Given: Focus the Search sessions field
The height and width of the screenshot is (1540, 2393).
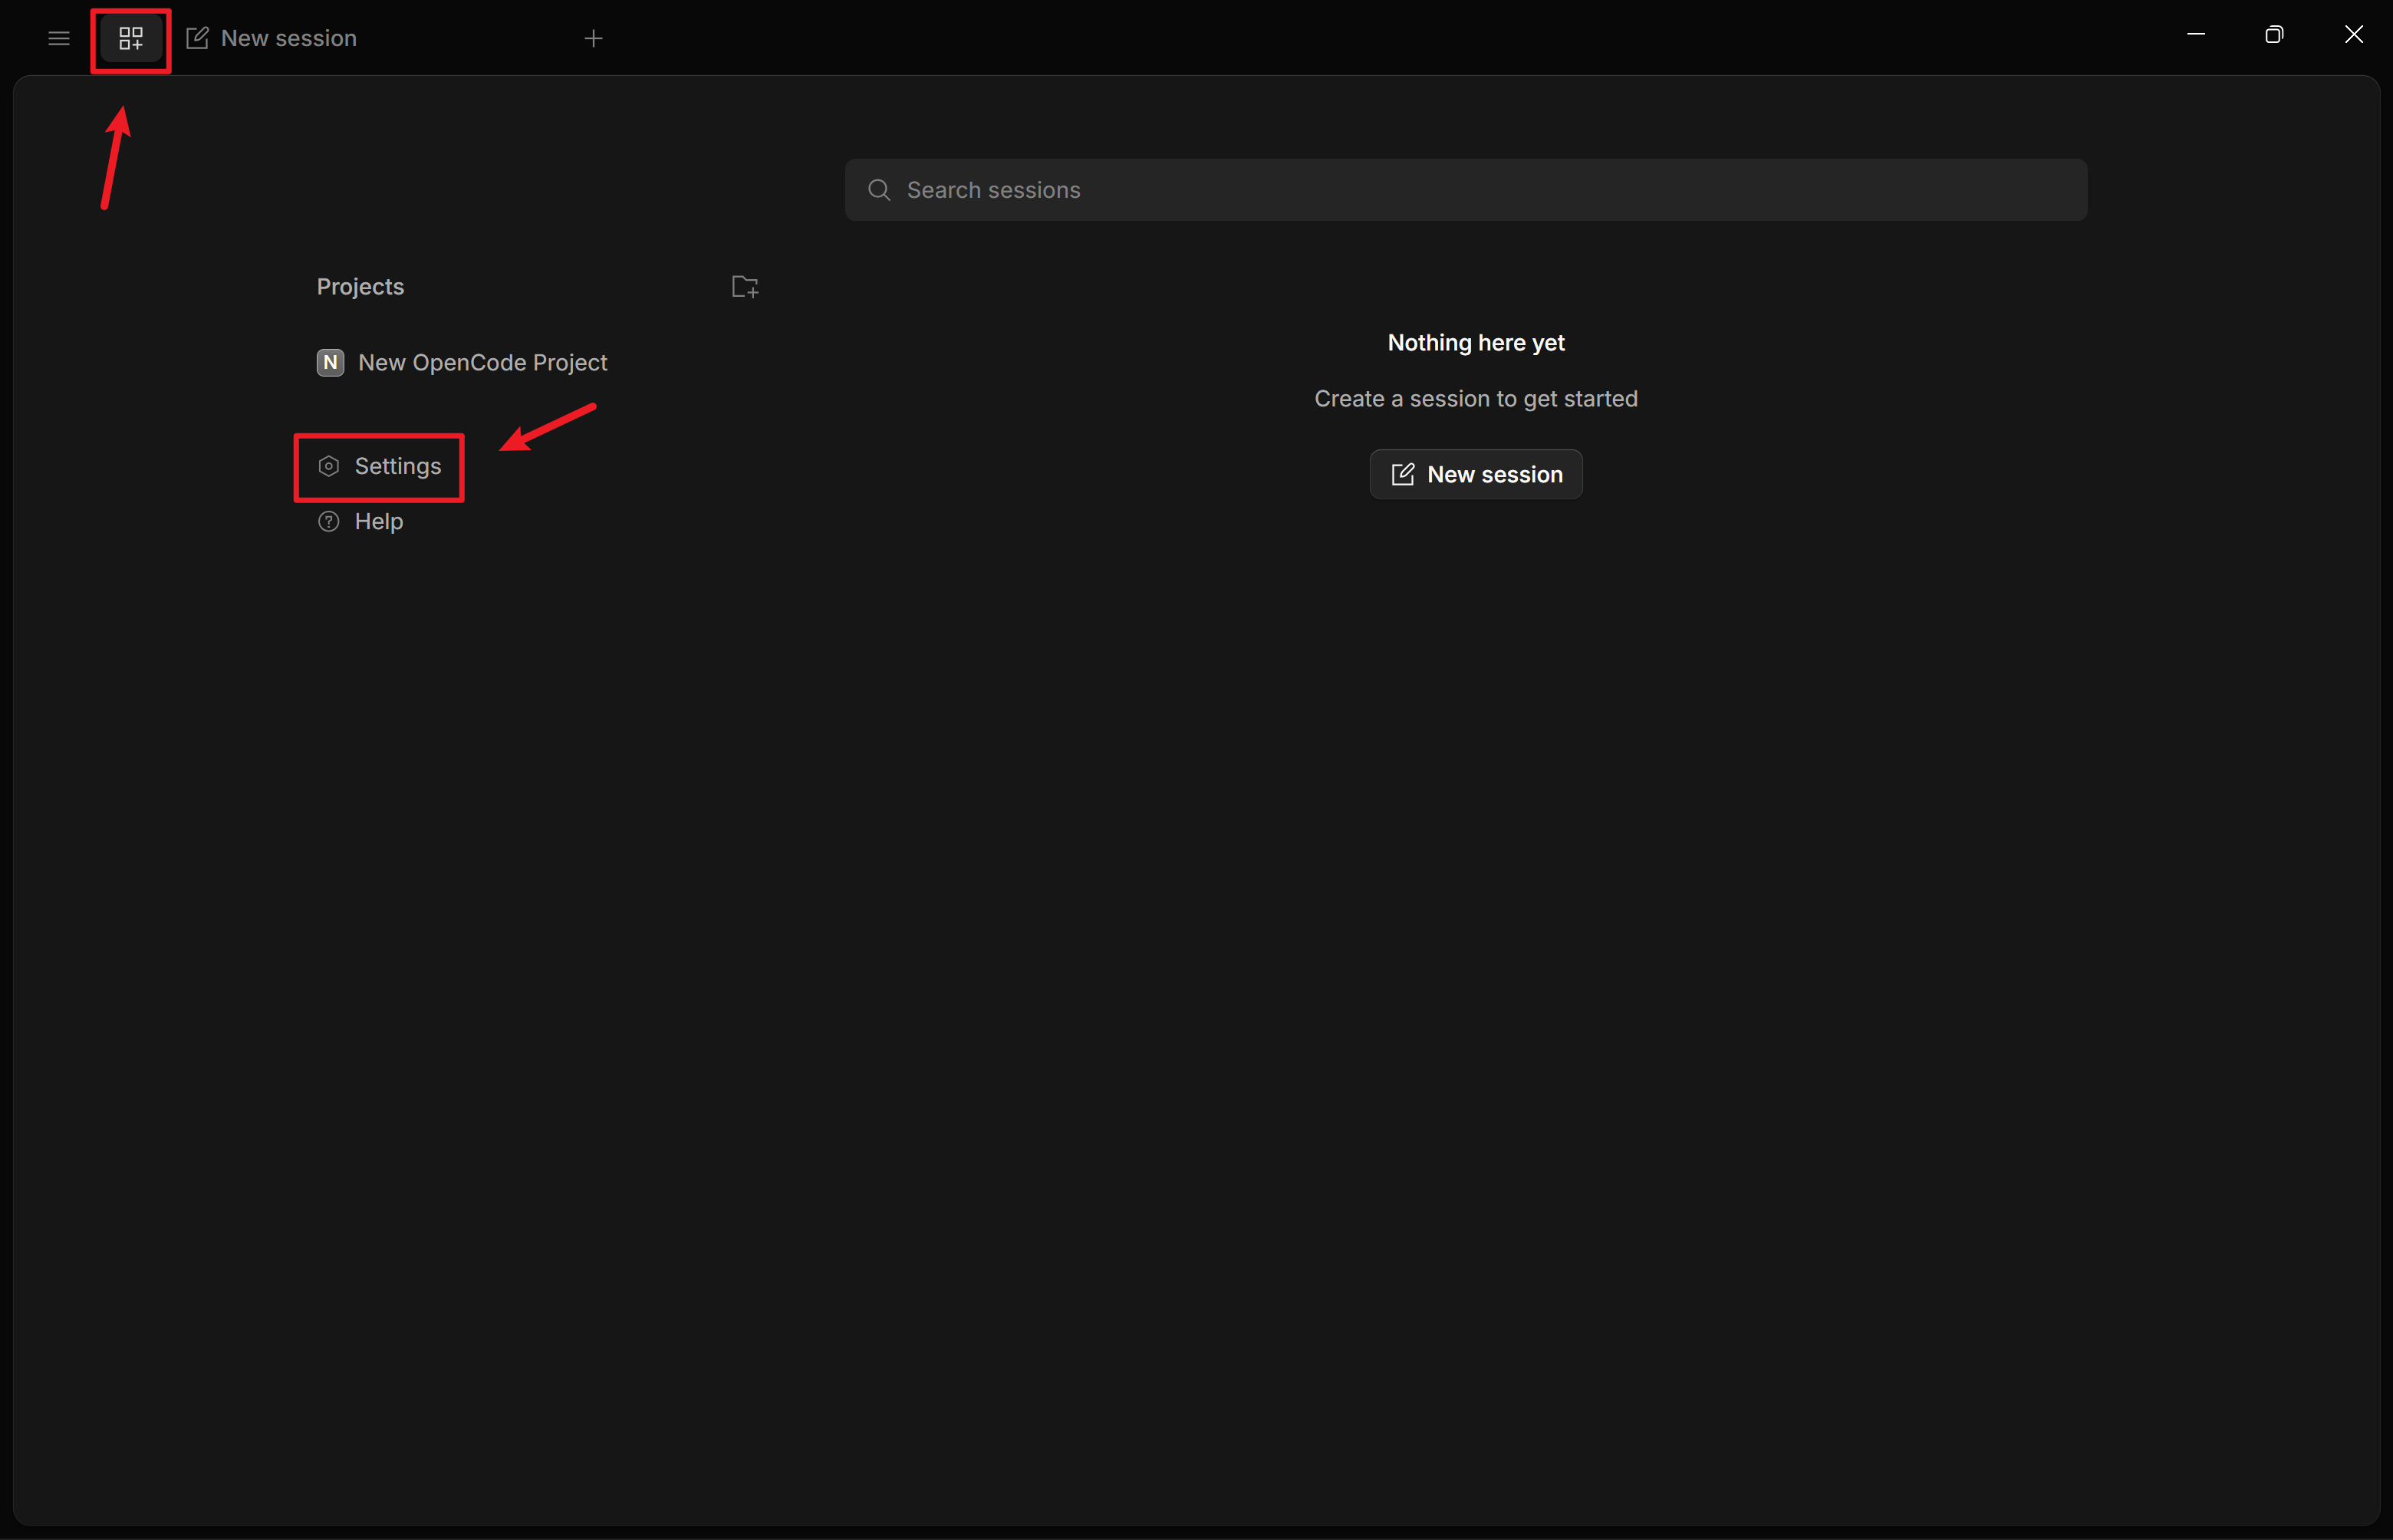Looking at the screenshot, I should tap(1465, 190).
